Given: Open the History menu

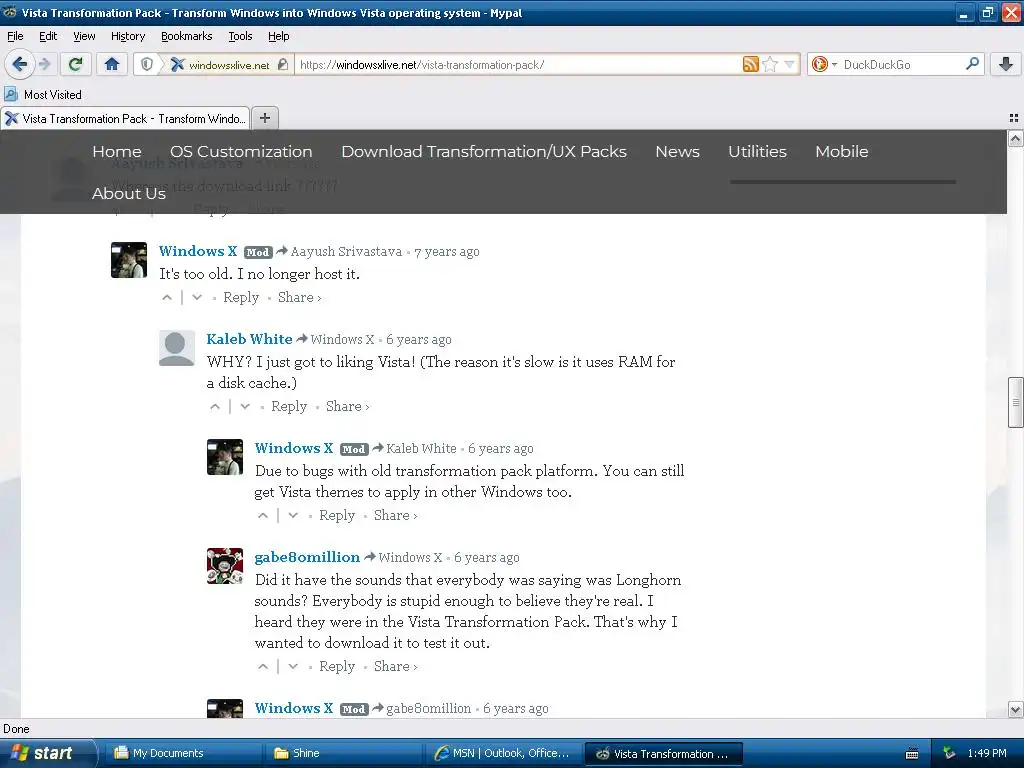Looking at the screenshot, I should point(128,37).
